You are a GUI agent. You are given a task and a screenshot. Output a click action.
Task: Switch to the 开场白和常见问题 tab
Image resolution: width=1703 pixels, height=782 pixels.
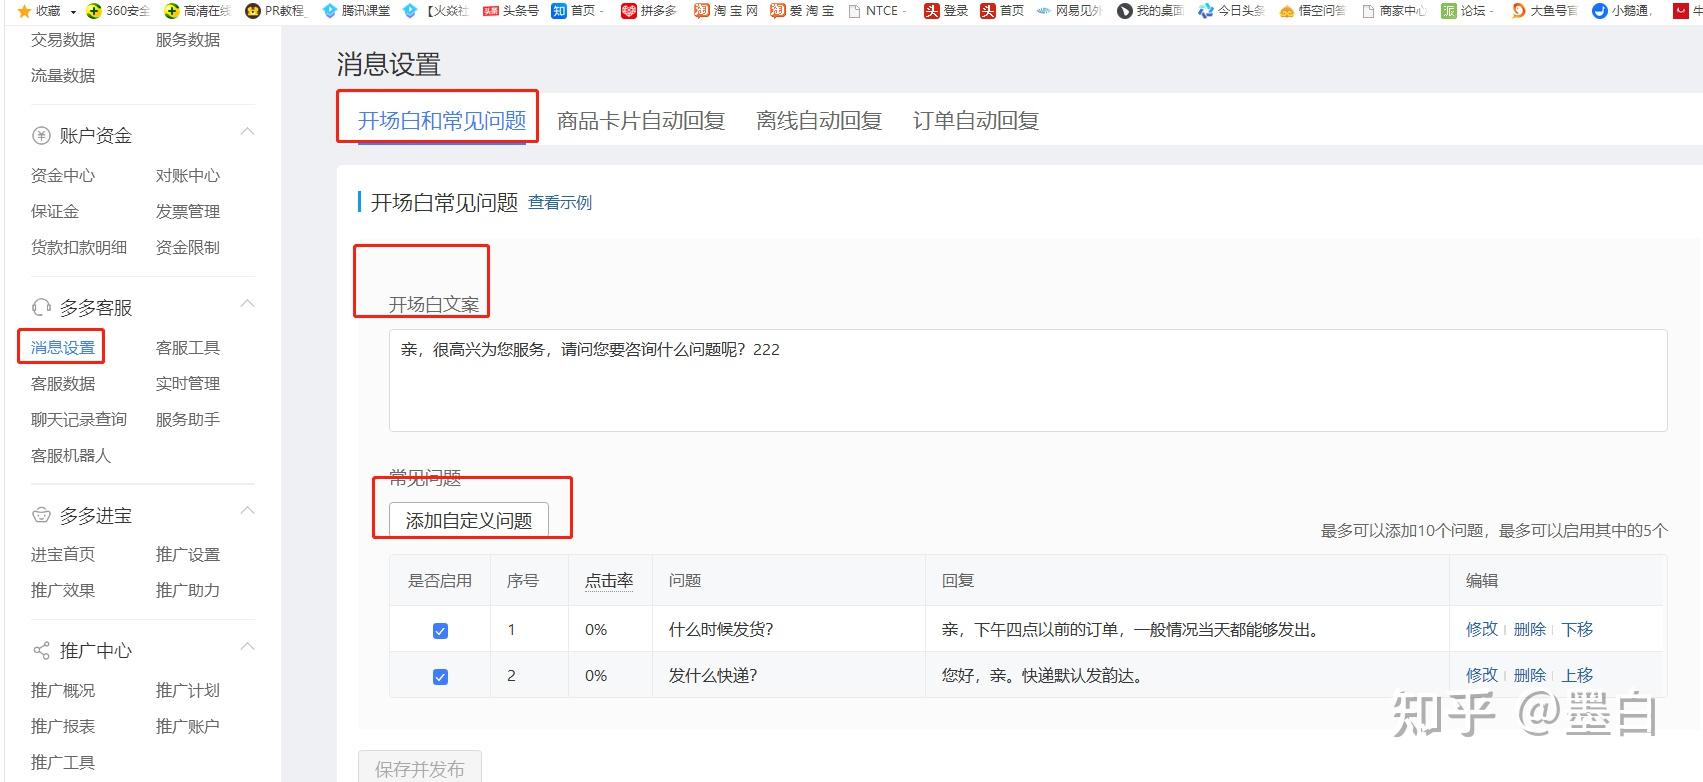442,121
